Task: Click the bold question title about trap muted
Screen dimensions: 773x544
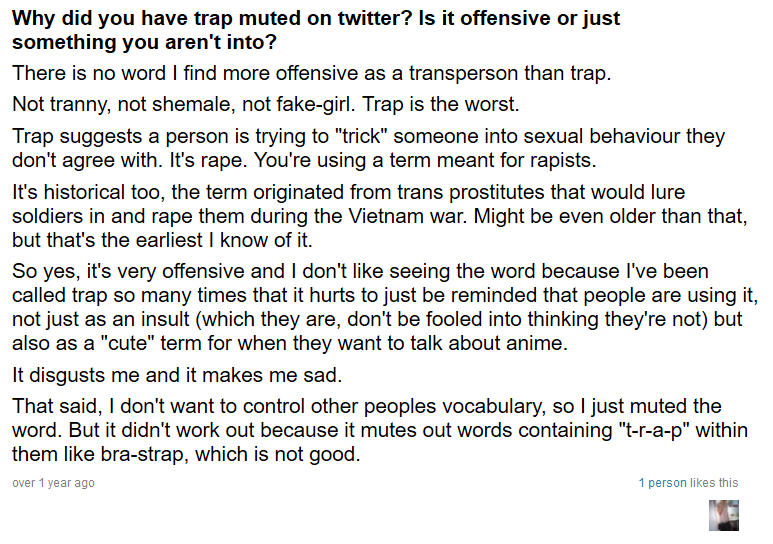Action: (x=316, y=30)
